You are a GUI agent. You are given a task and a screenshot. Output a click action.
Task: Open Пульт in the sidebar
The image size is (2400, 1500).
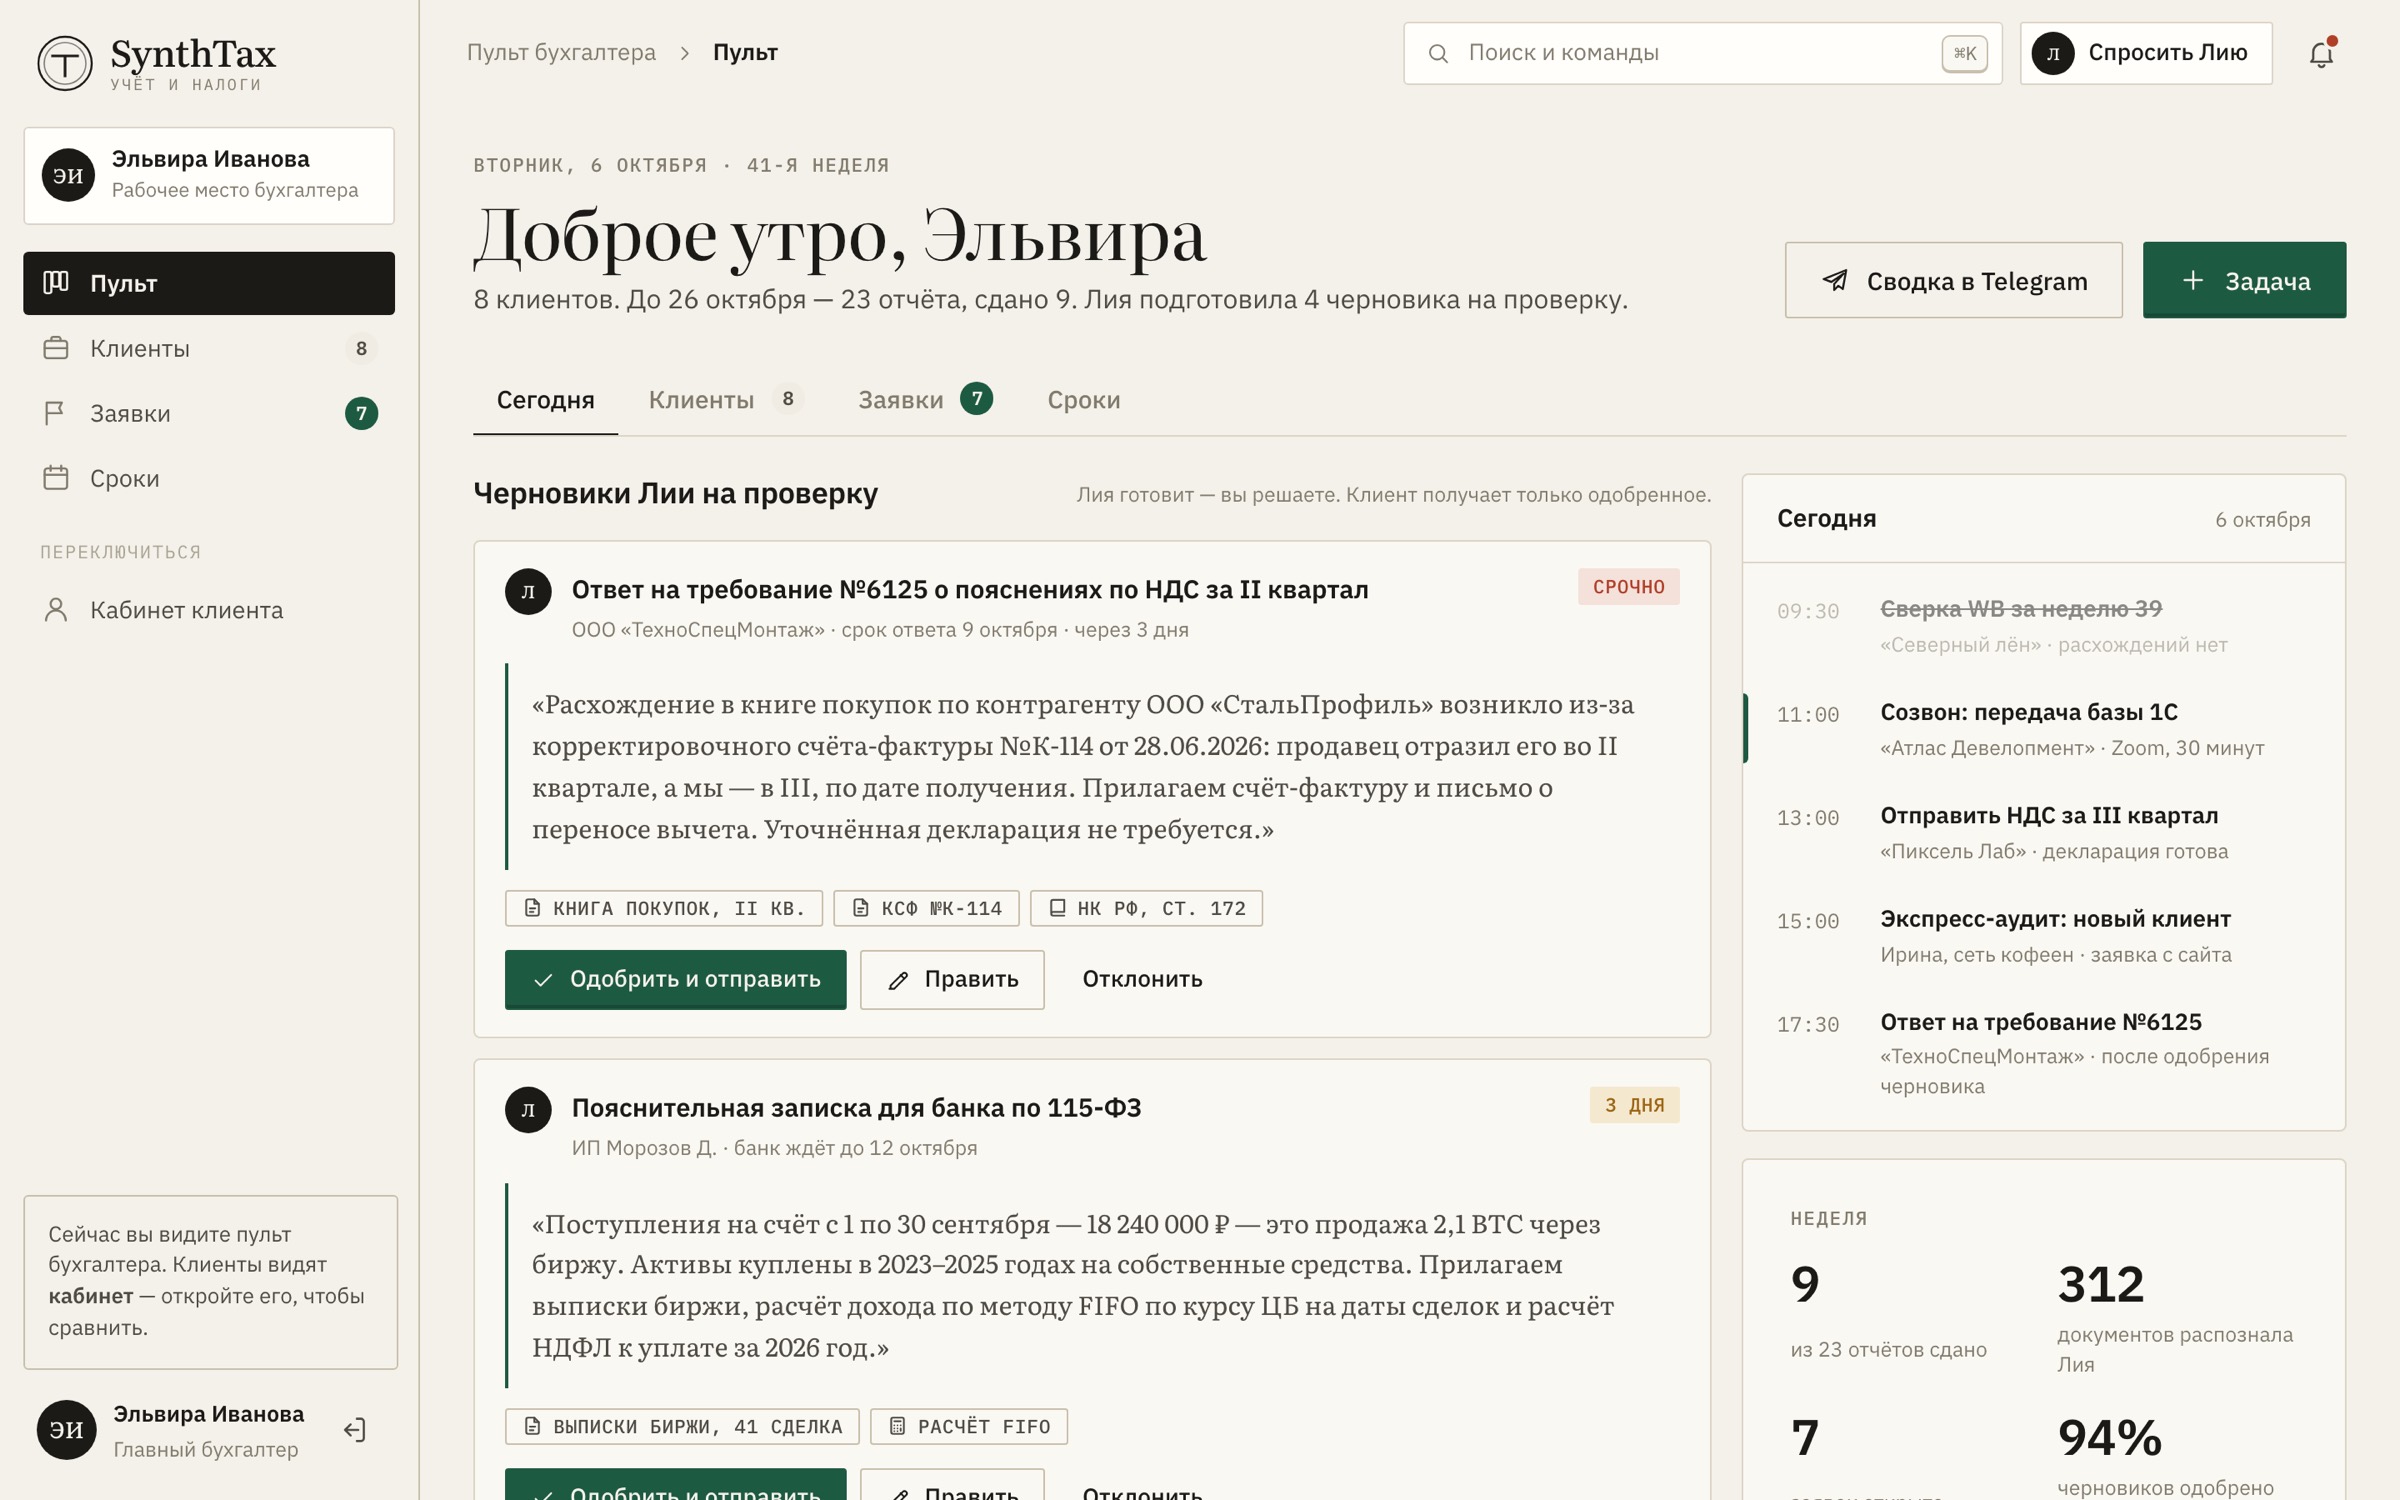coord(209,283)
